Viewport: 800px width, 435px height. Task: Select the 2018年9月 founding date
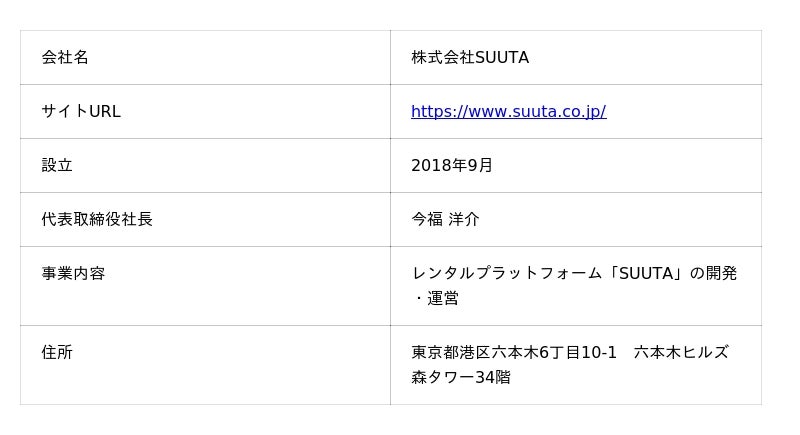click(x=452, y=166)
